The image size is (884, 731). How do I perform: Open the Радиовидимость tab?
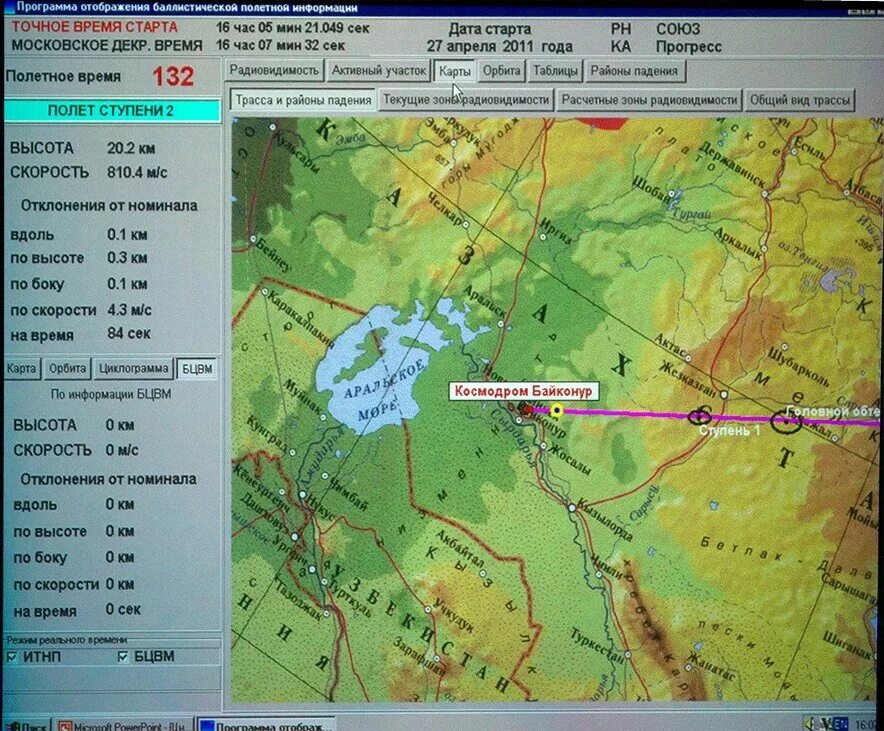tap(274, 71)
